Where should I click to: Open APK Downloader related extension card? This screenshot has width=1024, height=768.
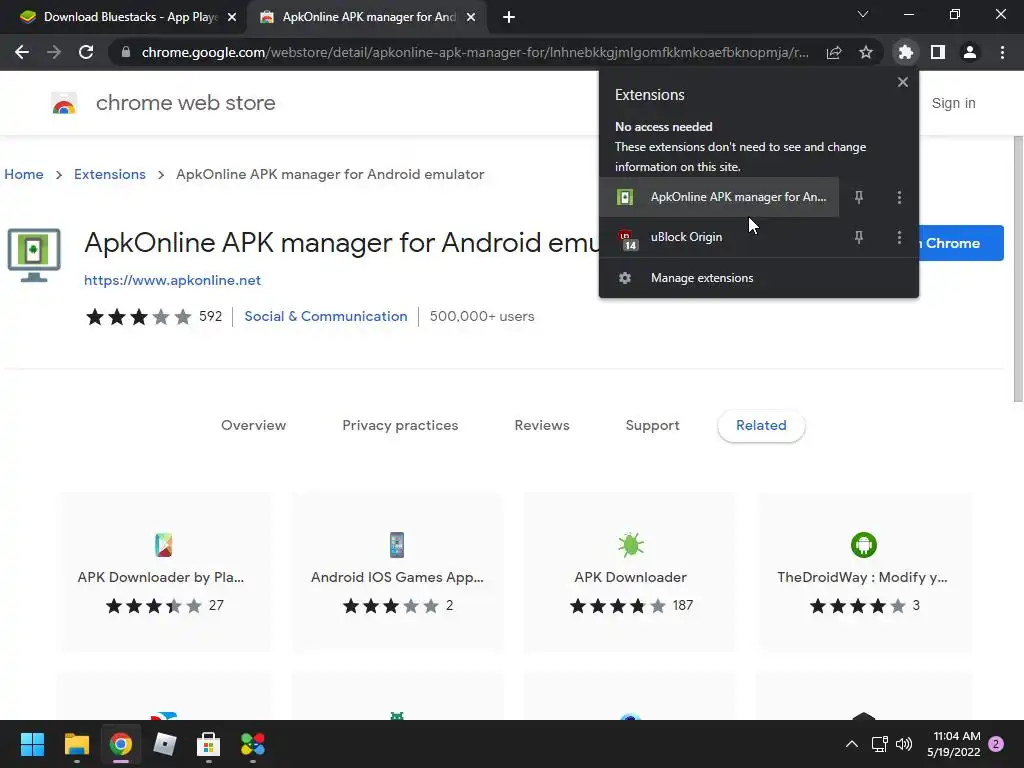point(630,572)
